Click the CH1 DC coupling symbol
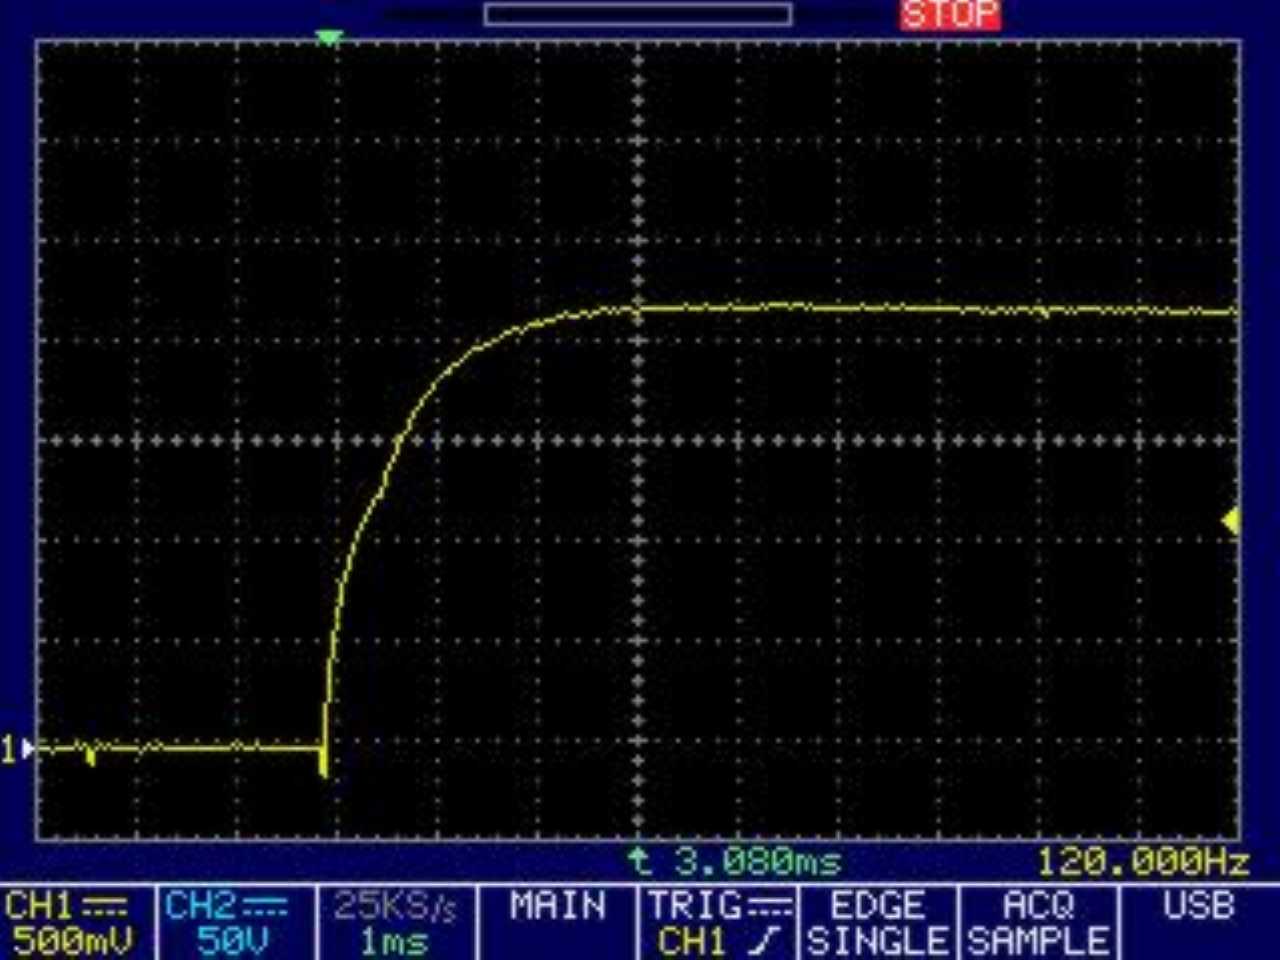Screen dimensions: 1280x960 pyautogui.click(x=104, y=907)
